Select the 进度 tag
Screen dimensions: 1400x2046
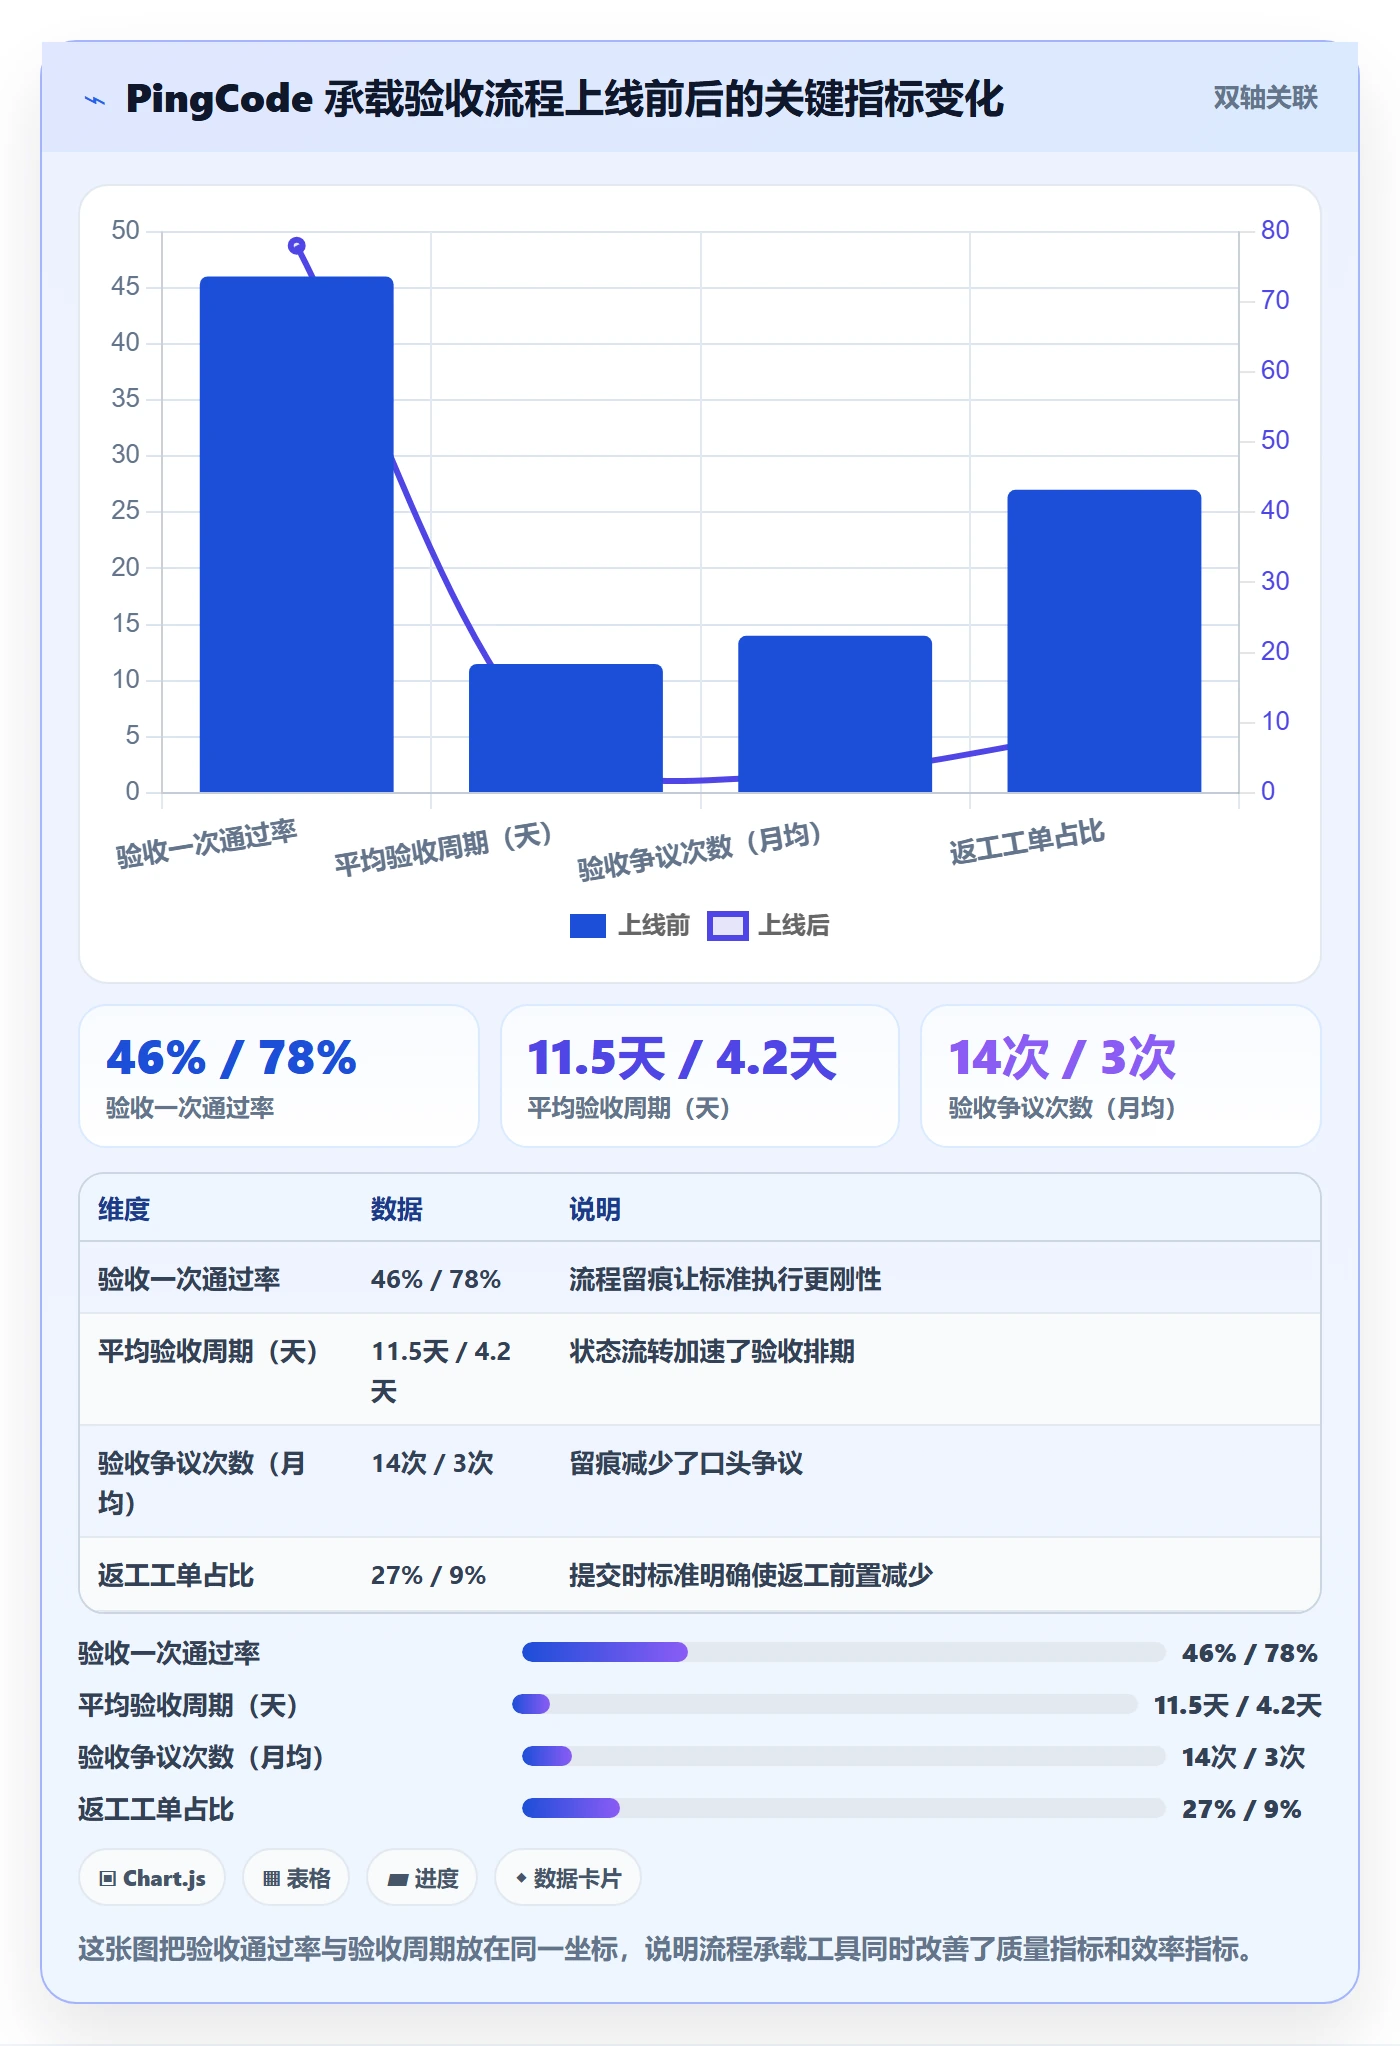[x=422, y=1878]
